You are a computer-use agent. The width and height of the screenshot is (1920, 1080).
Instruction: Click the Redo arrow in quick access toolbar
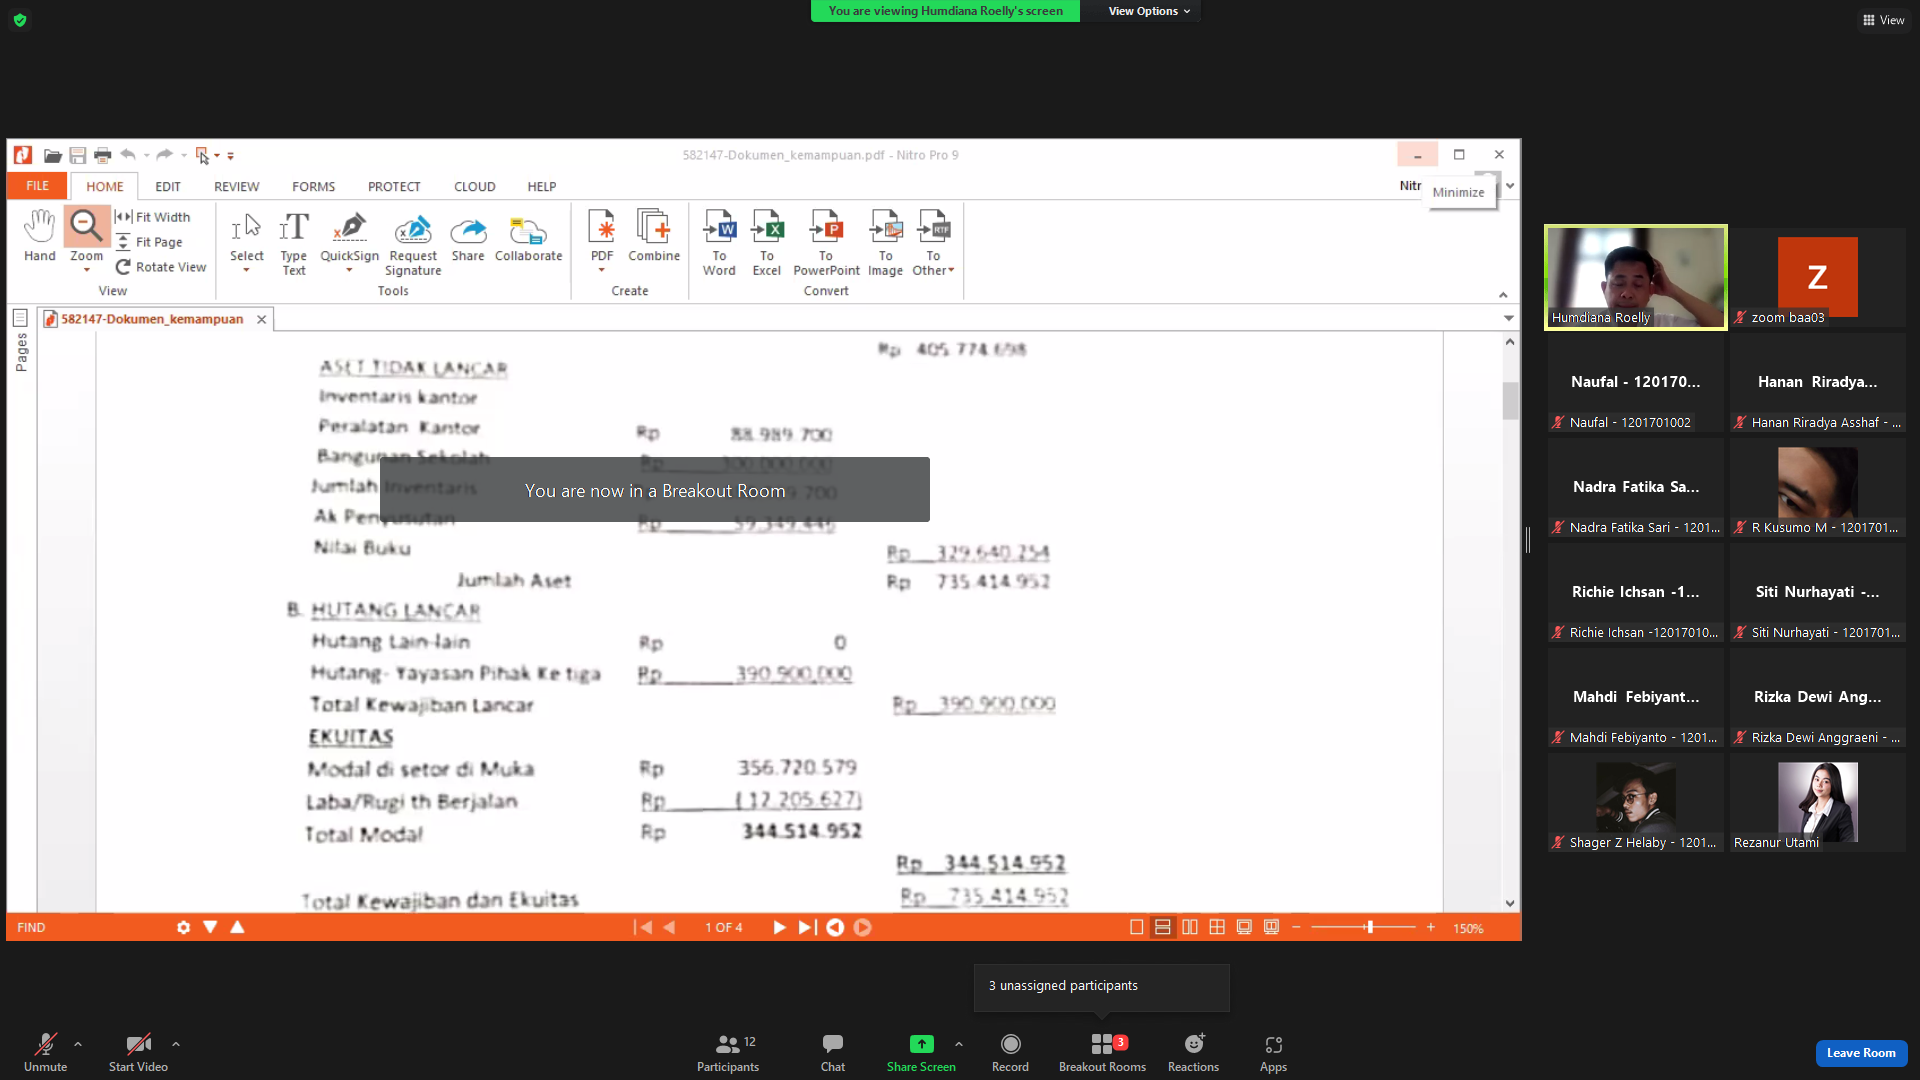pyautogui.click(x=165, y=155)
